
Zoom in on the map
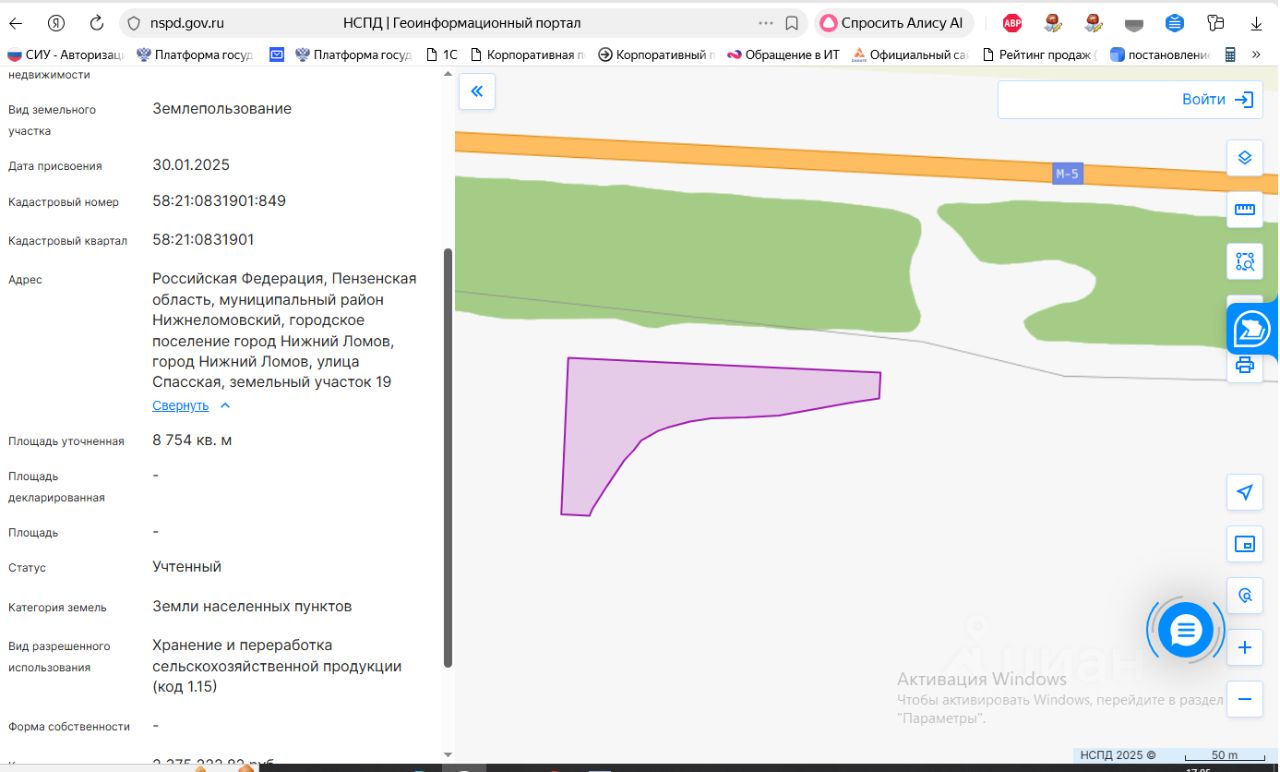pyautogui.click(x=1245, y=648)
